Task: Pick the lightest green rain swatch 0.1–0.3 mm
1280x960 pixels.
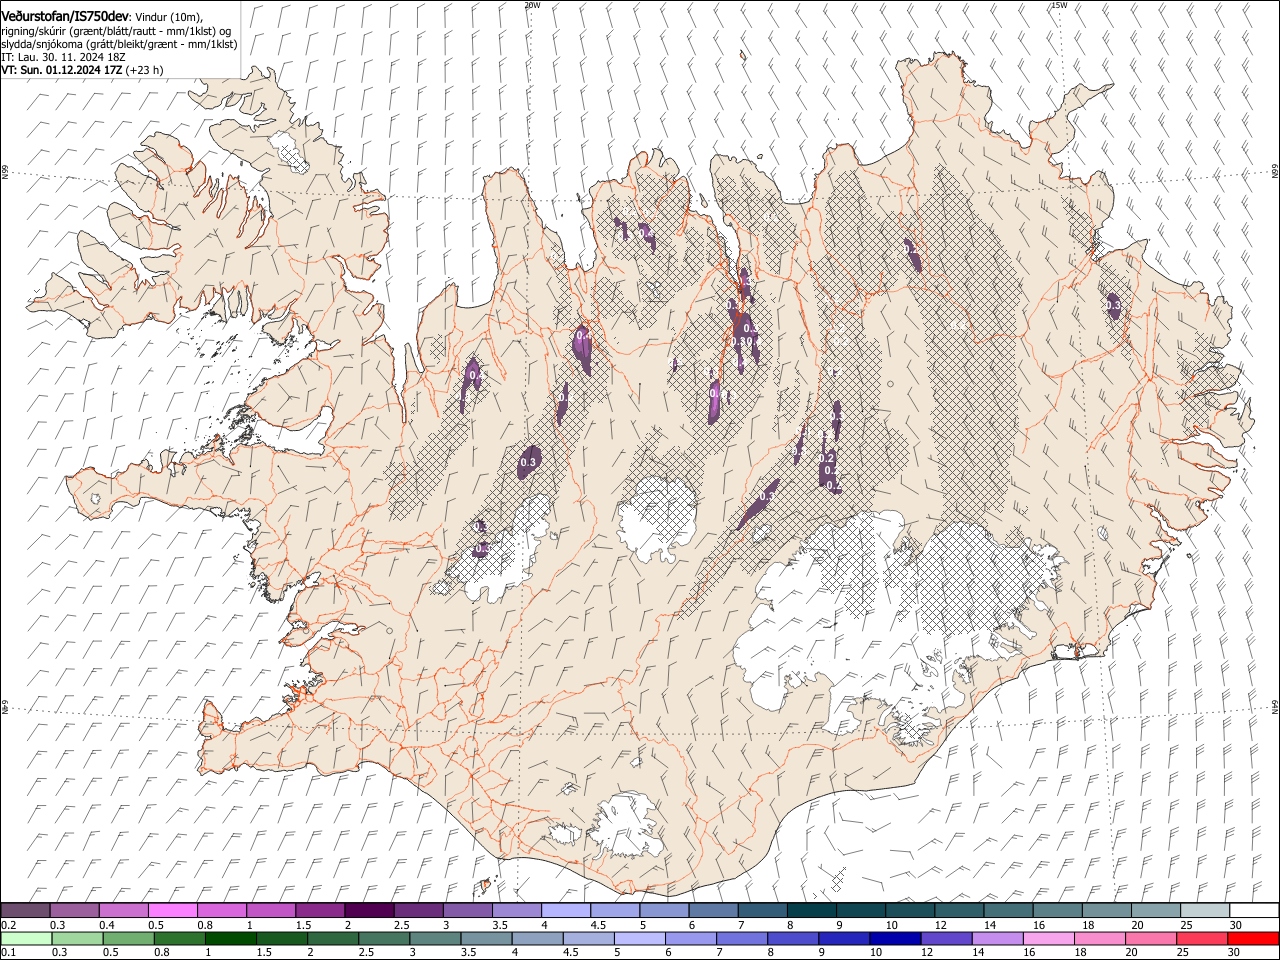Action: pyautogui.click(x=26, y=938)
